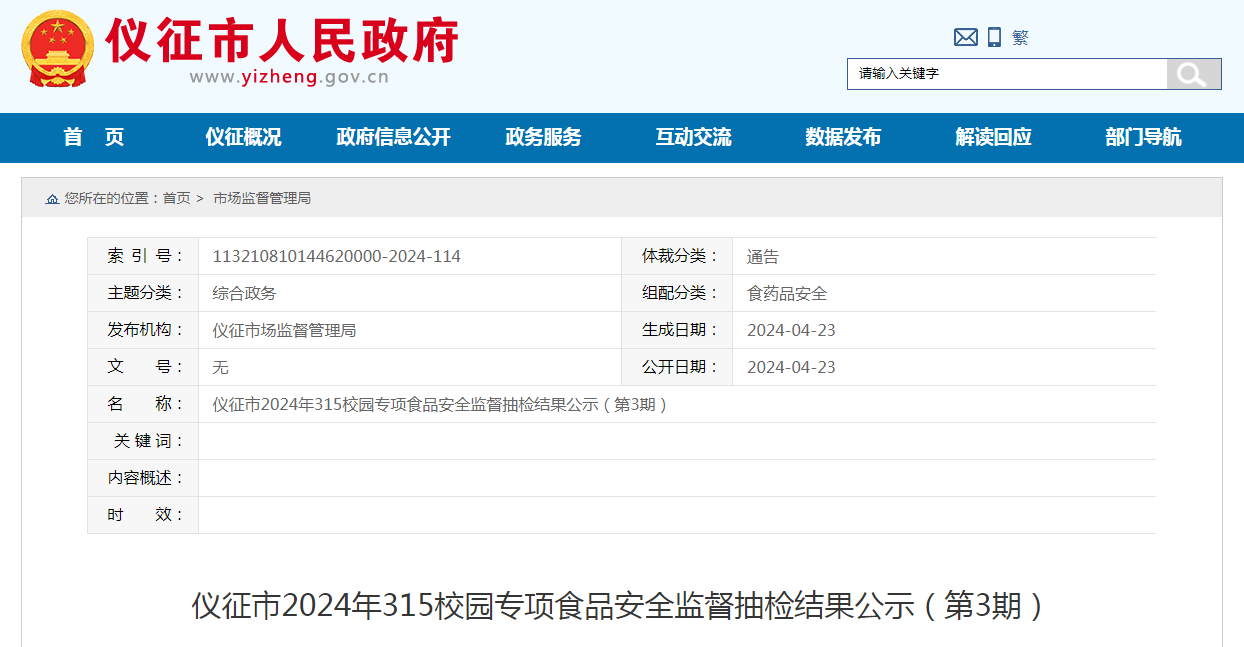Click the www.yizheng.gov.cn URL text
The height and width of the screenshot is (647, 1244).
coord(289,77)
